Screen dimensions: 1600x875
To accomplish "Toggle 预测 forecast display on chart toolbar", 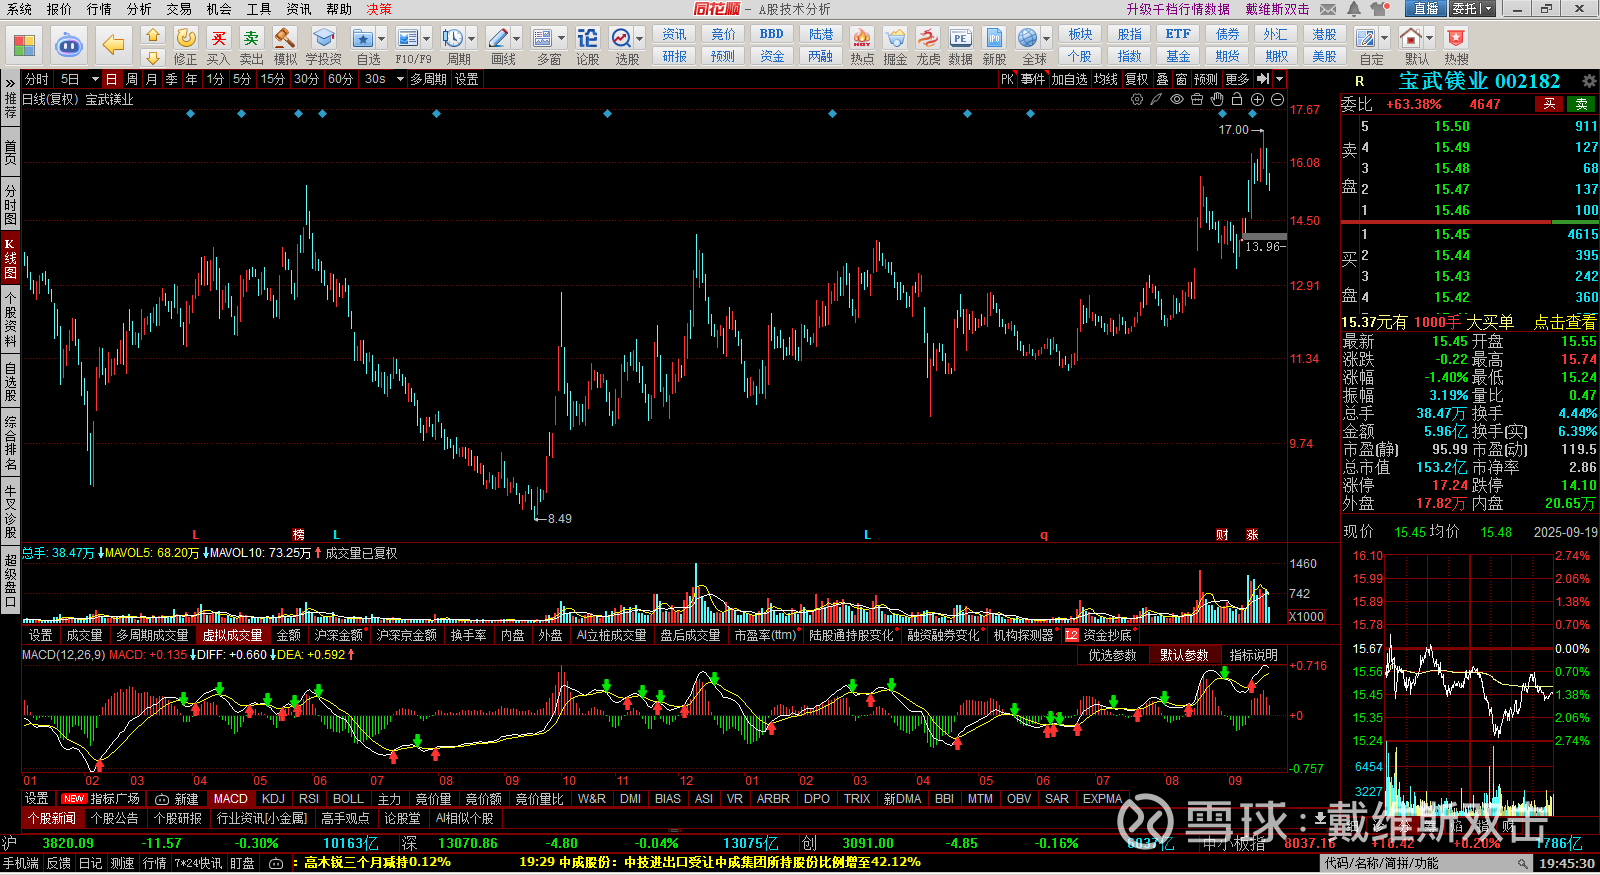I will (1206, 79).
